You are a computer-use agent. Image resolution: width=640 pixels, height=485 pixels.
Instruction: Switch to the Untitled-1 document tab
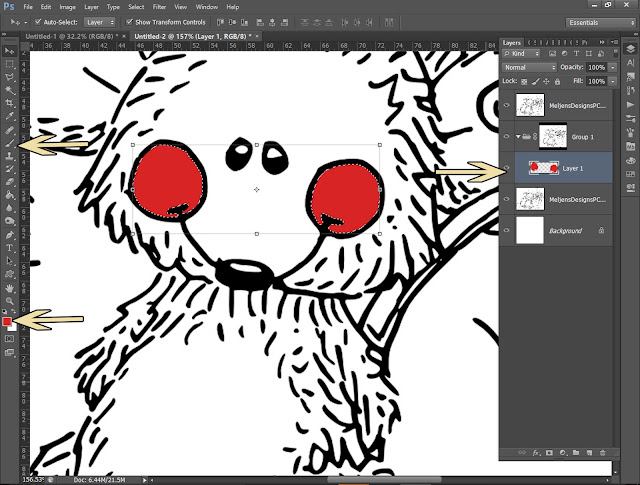click(x=71, y=36)
